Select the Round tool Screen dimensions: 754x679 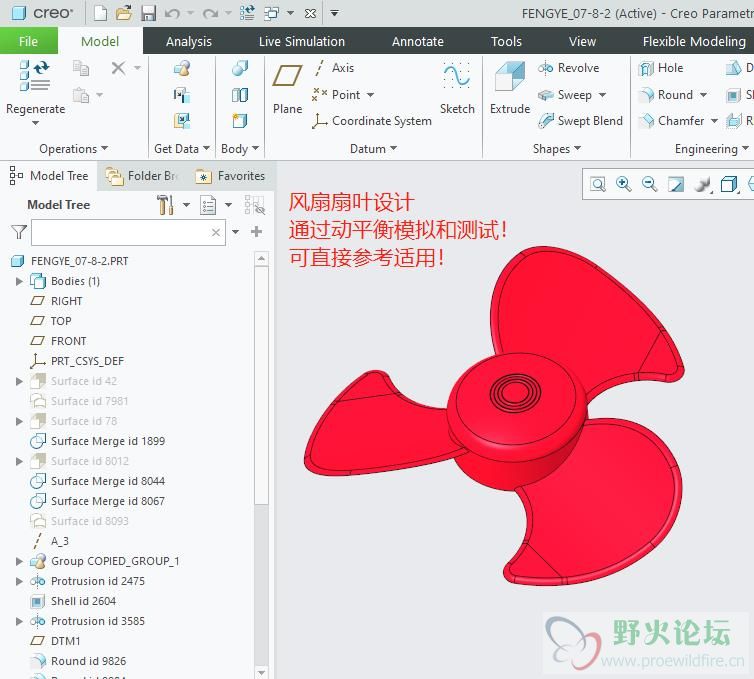[666, 95]
